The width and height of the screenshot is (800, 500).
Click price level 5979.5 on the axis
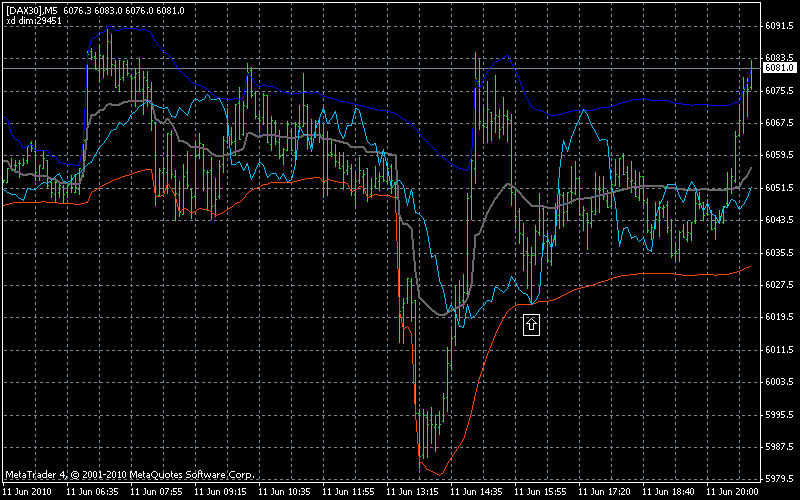pyautogui.click(x=779, y=479)
